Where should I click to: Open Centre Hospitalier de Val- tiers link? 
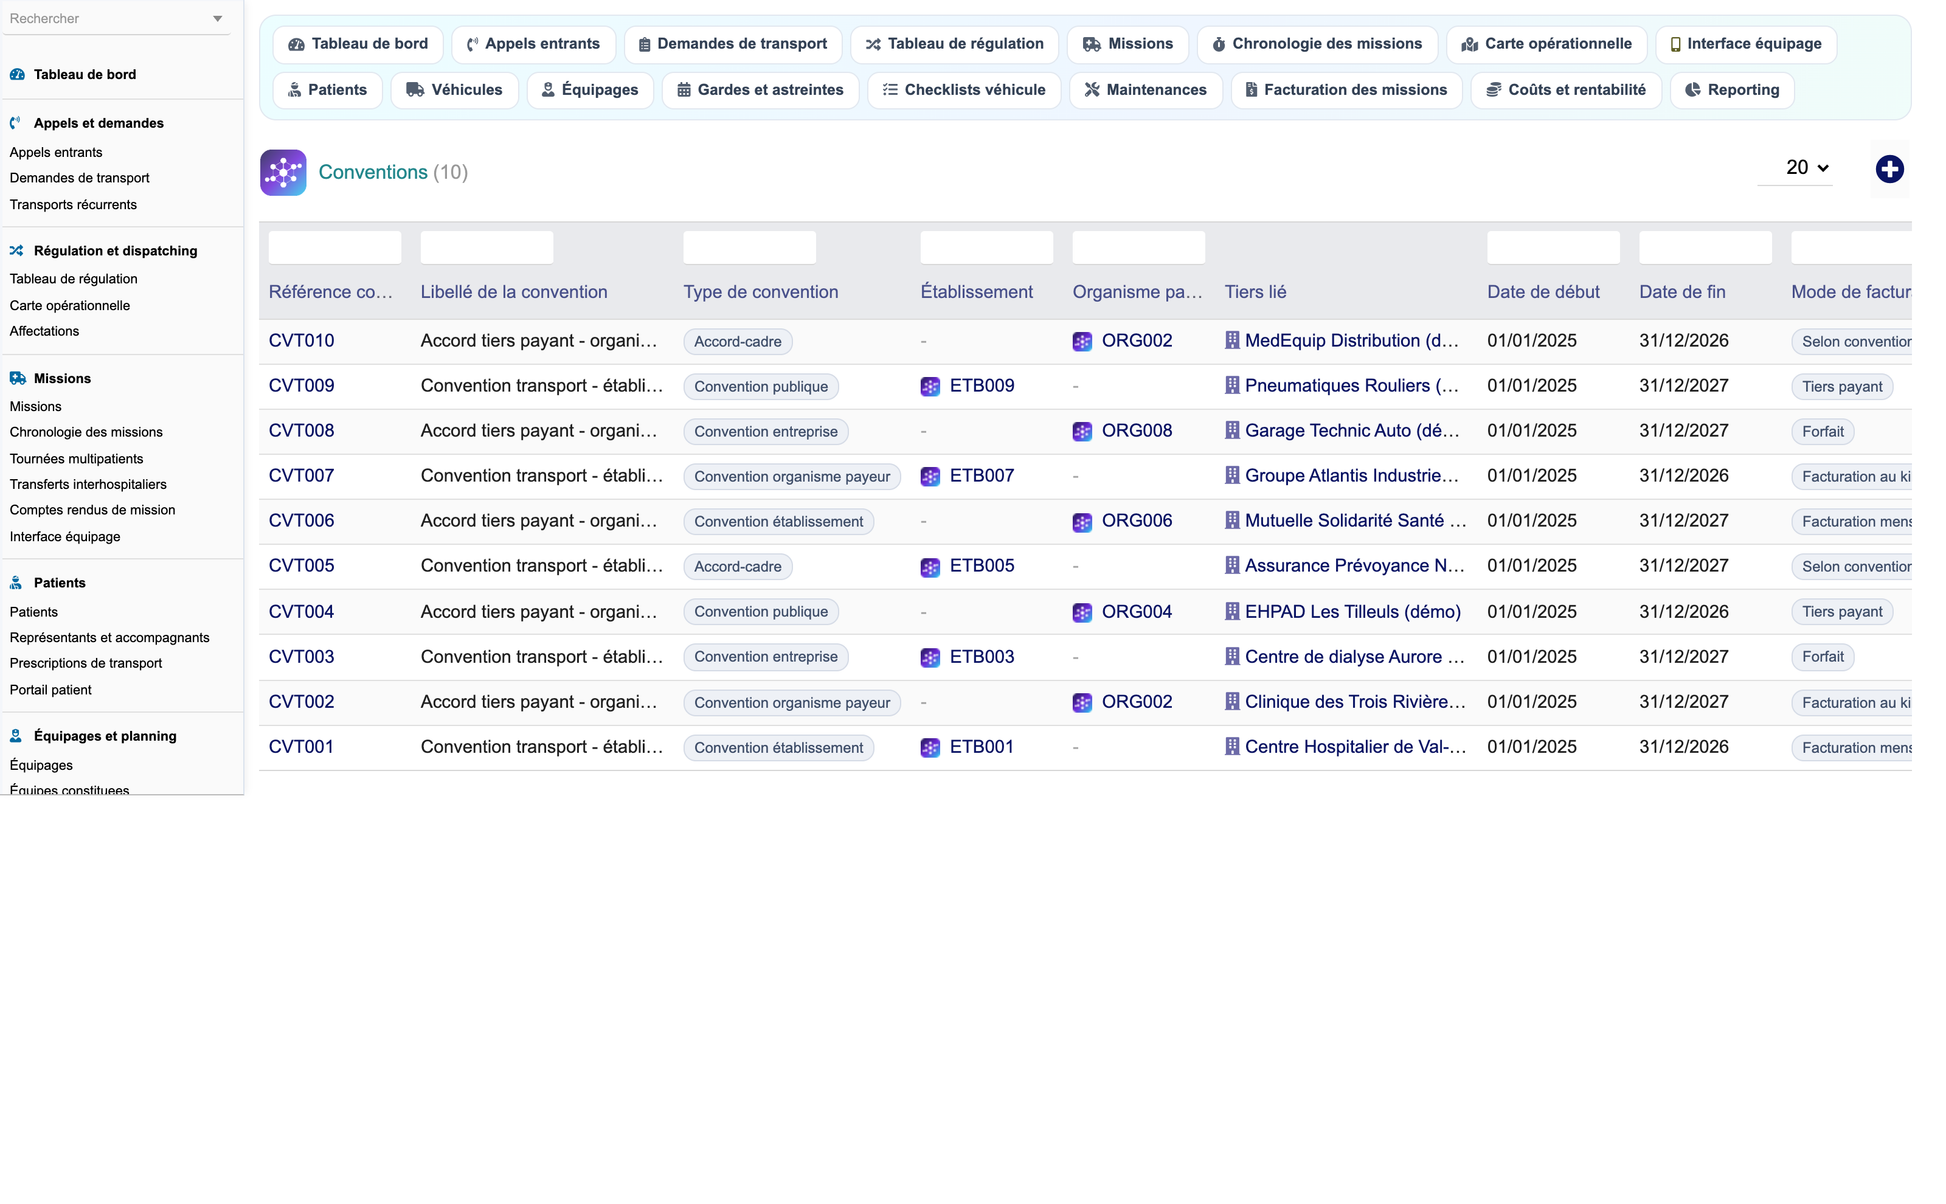[1355, 747]
